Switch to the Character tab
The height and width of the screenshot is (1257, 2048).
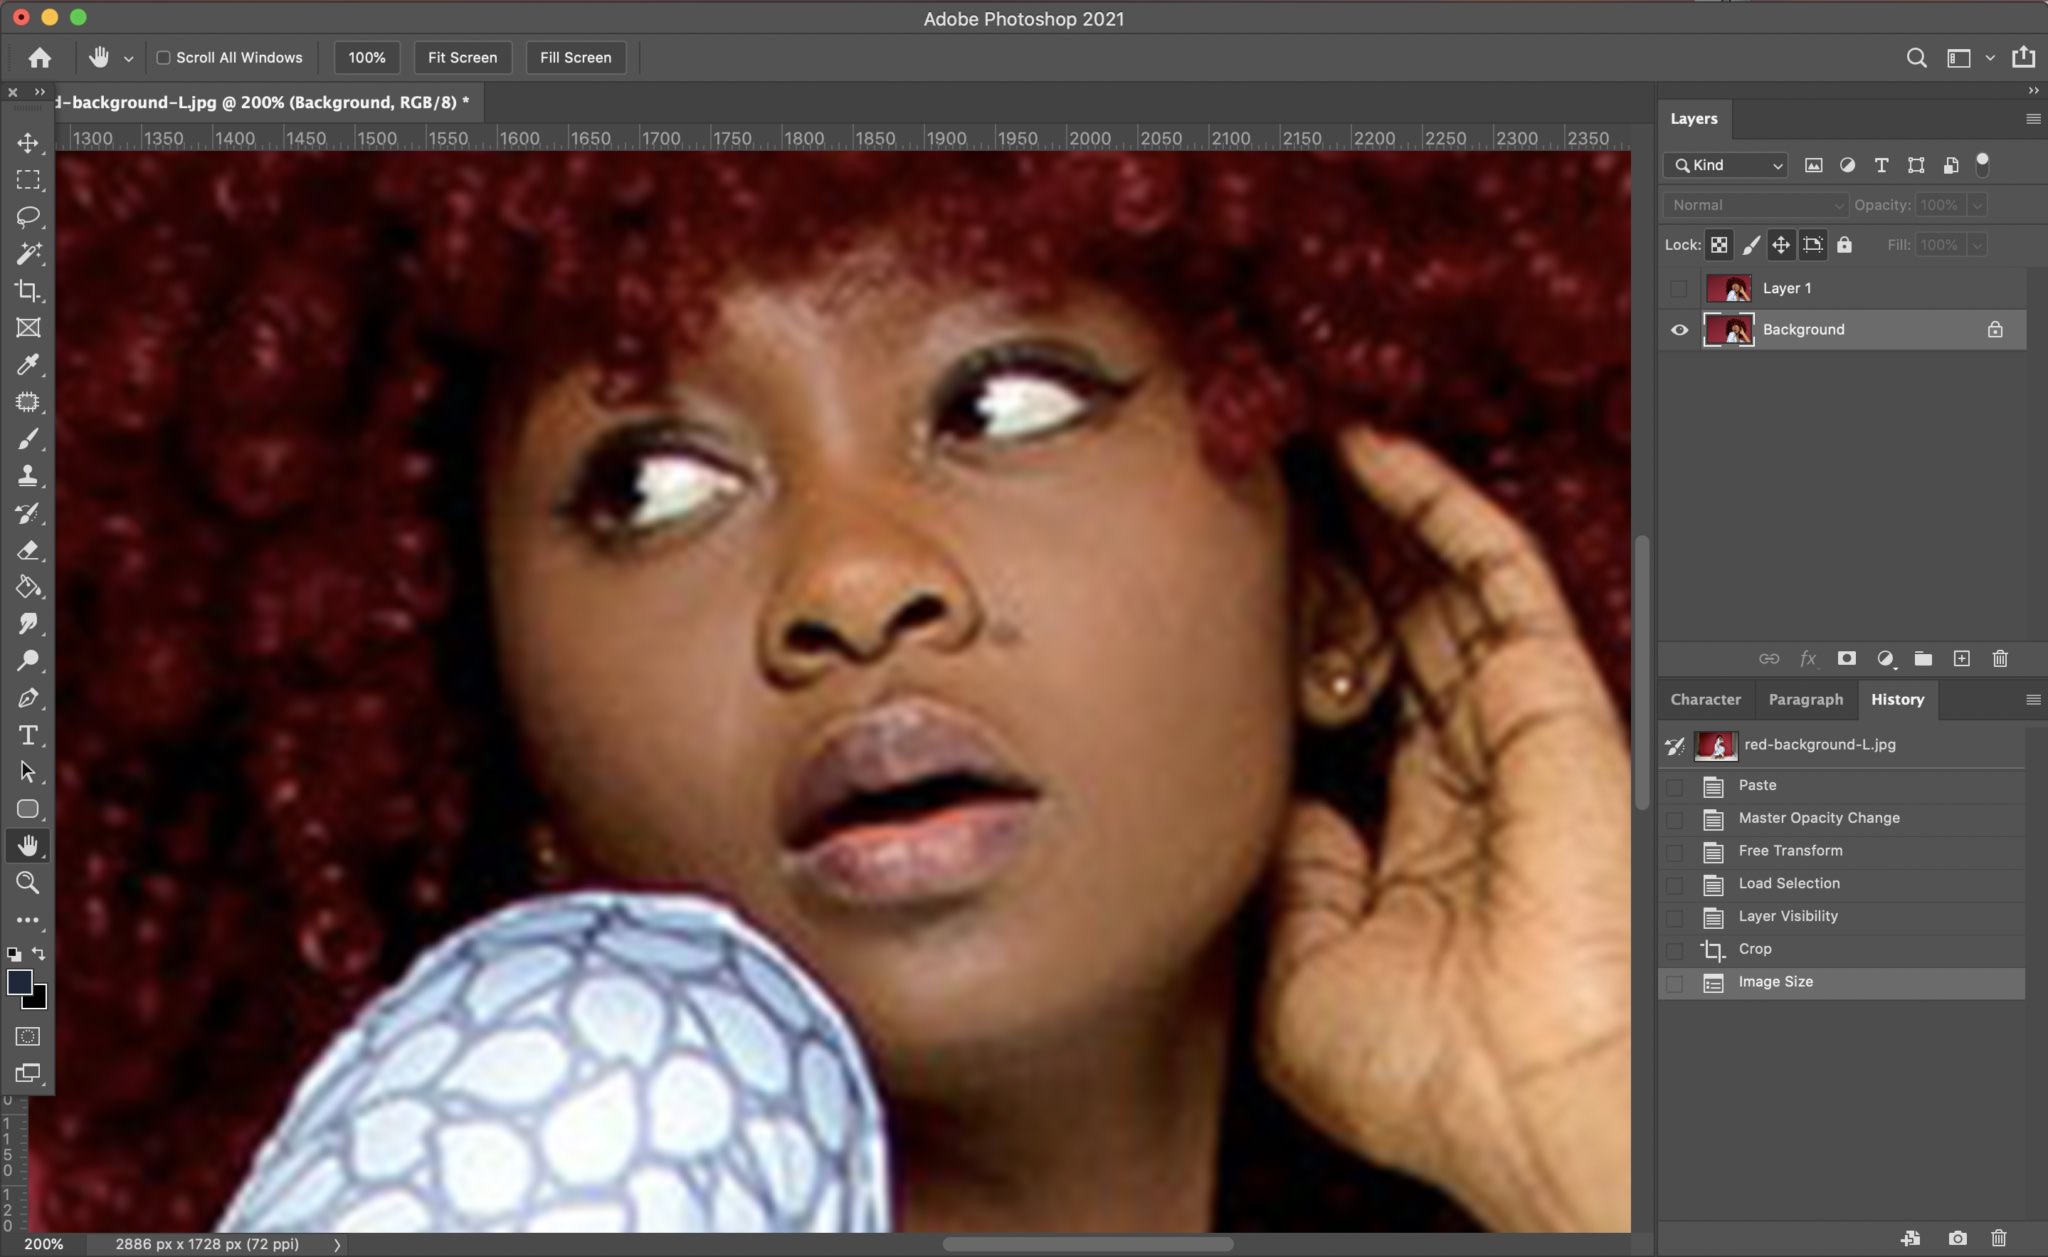pos(1705,699)
